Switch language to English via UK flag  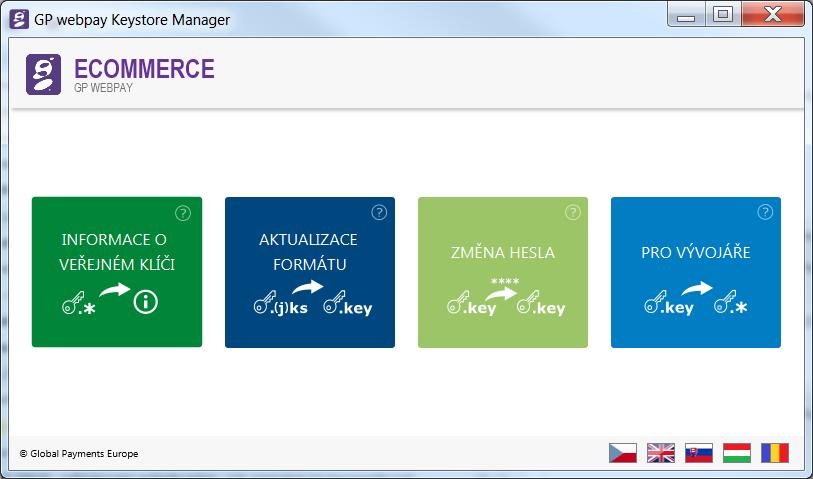click(x=661, y=453)
